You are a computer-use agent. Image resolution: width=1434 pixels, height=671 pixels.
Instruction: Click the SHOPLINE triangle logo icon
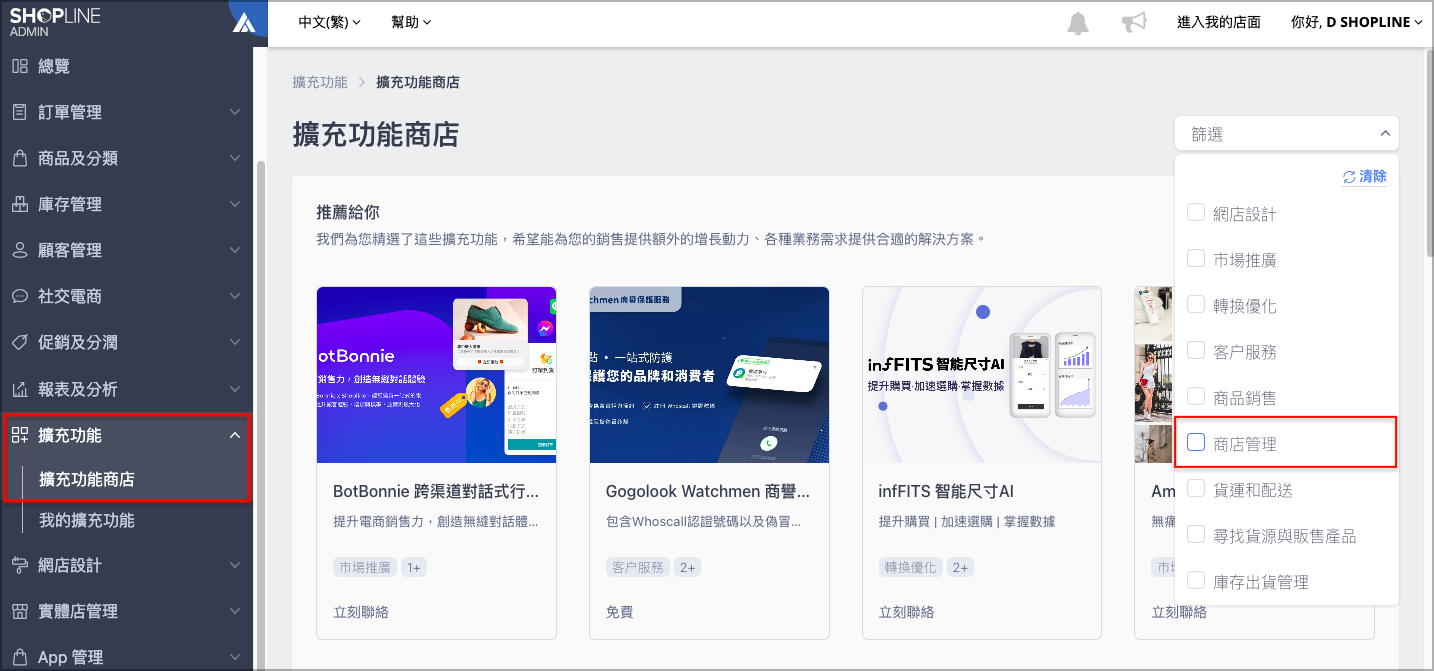click(x=243, y=22)
